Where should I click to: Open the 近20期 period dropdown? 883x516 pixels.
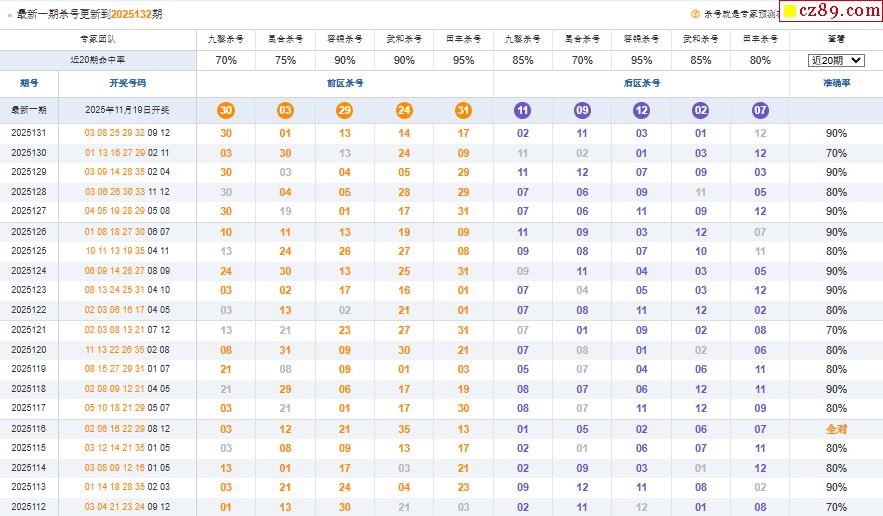tap(836, 60)
